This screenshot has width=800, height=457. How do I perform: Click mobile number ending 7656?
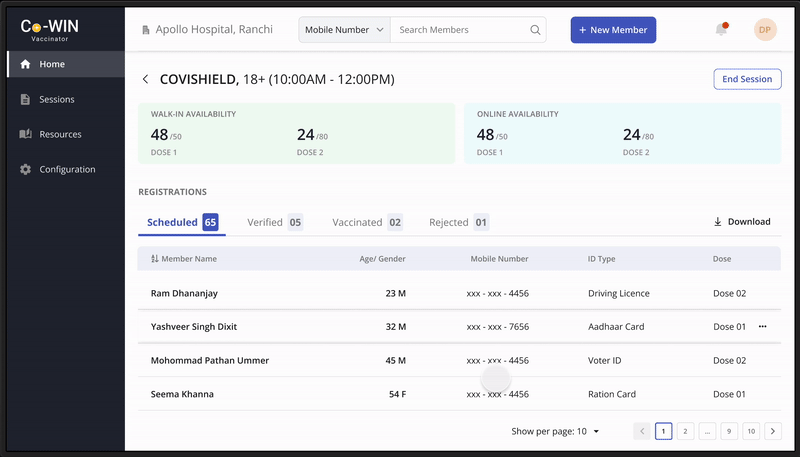click(497, 326)
